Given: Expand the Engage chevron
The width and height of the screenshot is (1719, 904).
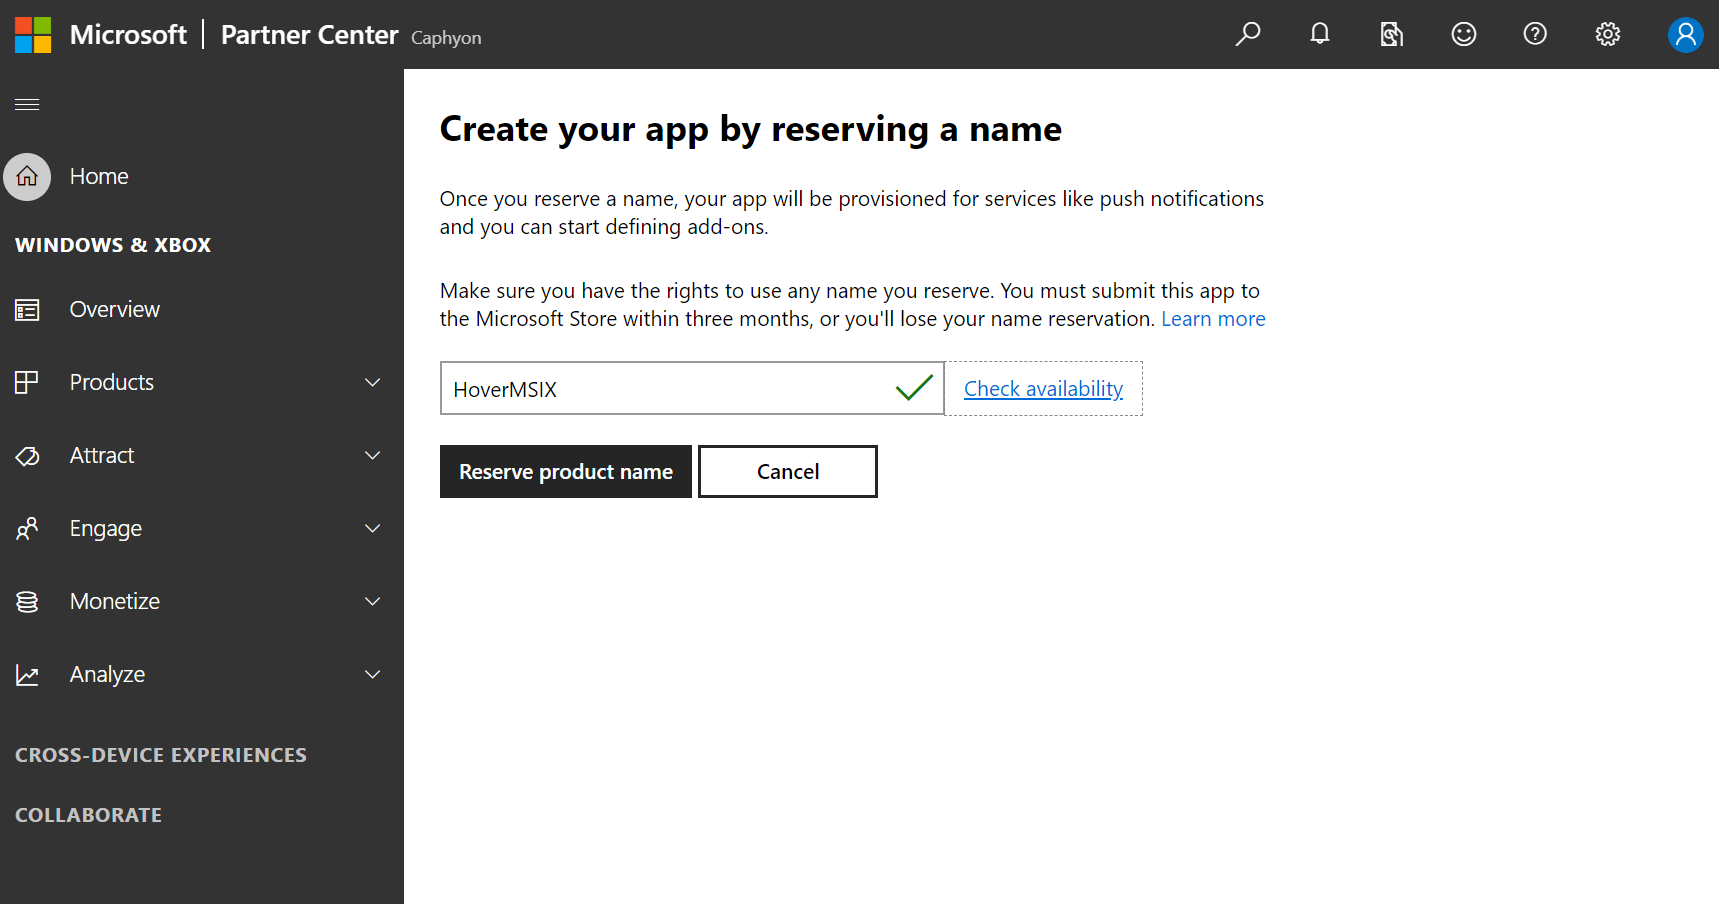Looking at the screenshot, I should click(373, 529).
